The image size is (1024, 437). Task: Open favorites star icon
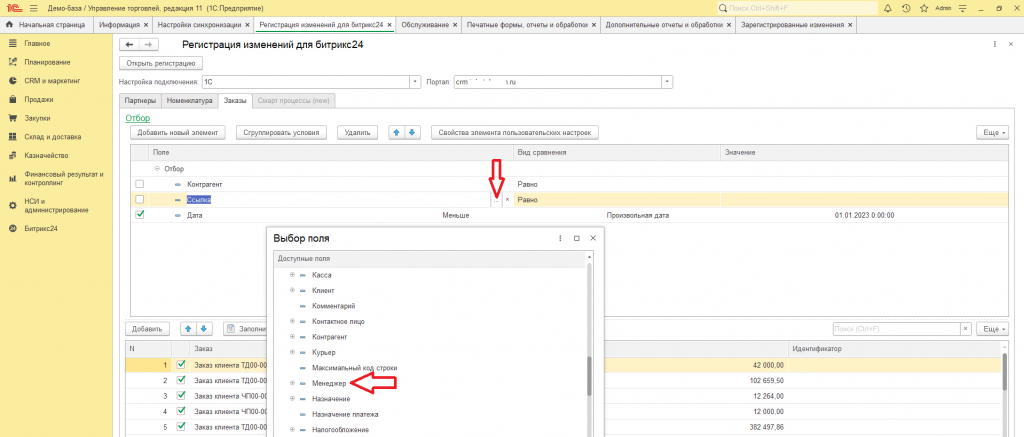924,8
